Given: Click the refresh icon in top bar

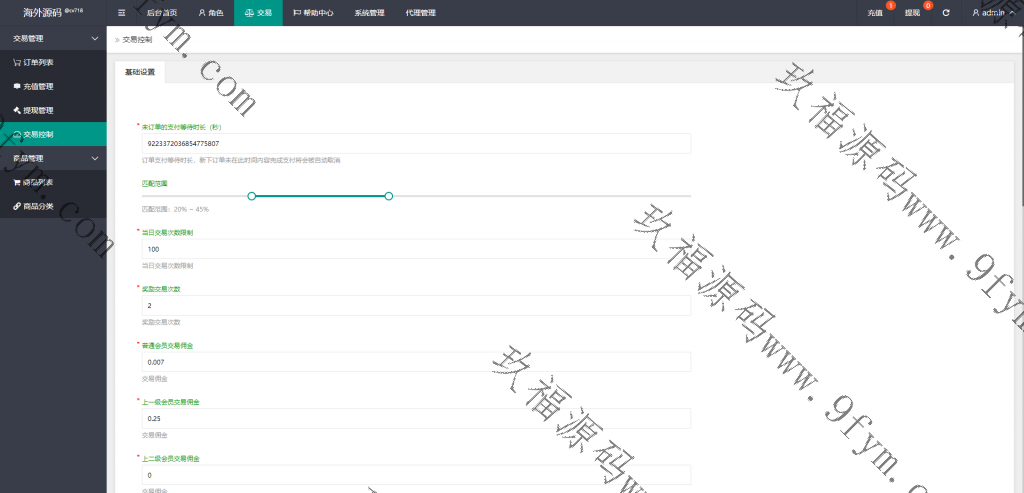Looking at the screenshot, I should (x=946, y=12).
